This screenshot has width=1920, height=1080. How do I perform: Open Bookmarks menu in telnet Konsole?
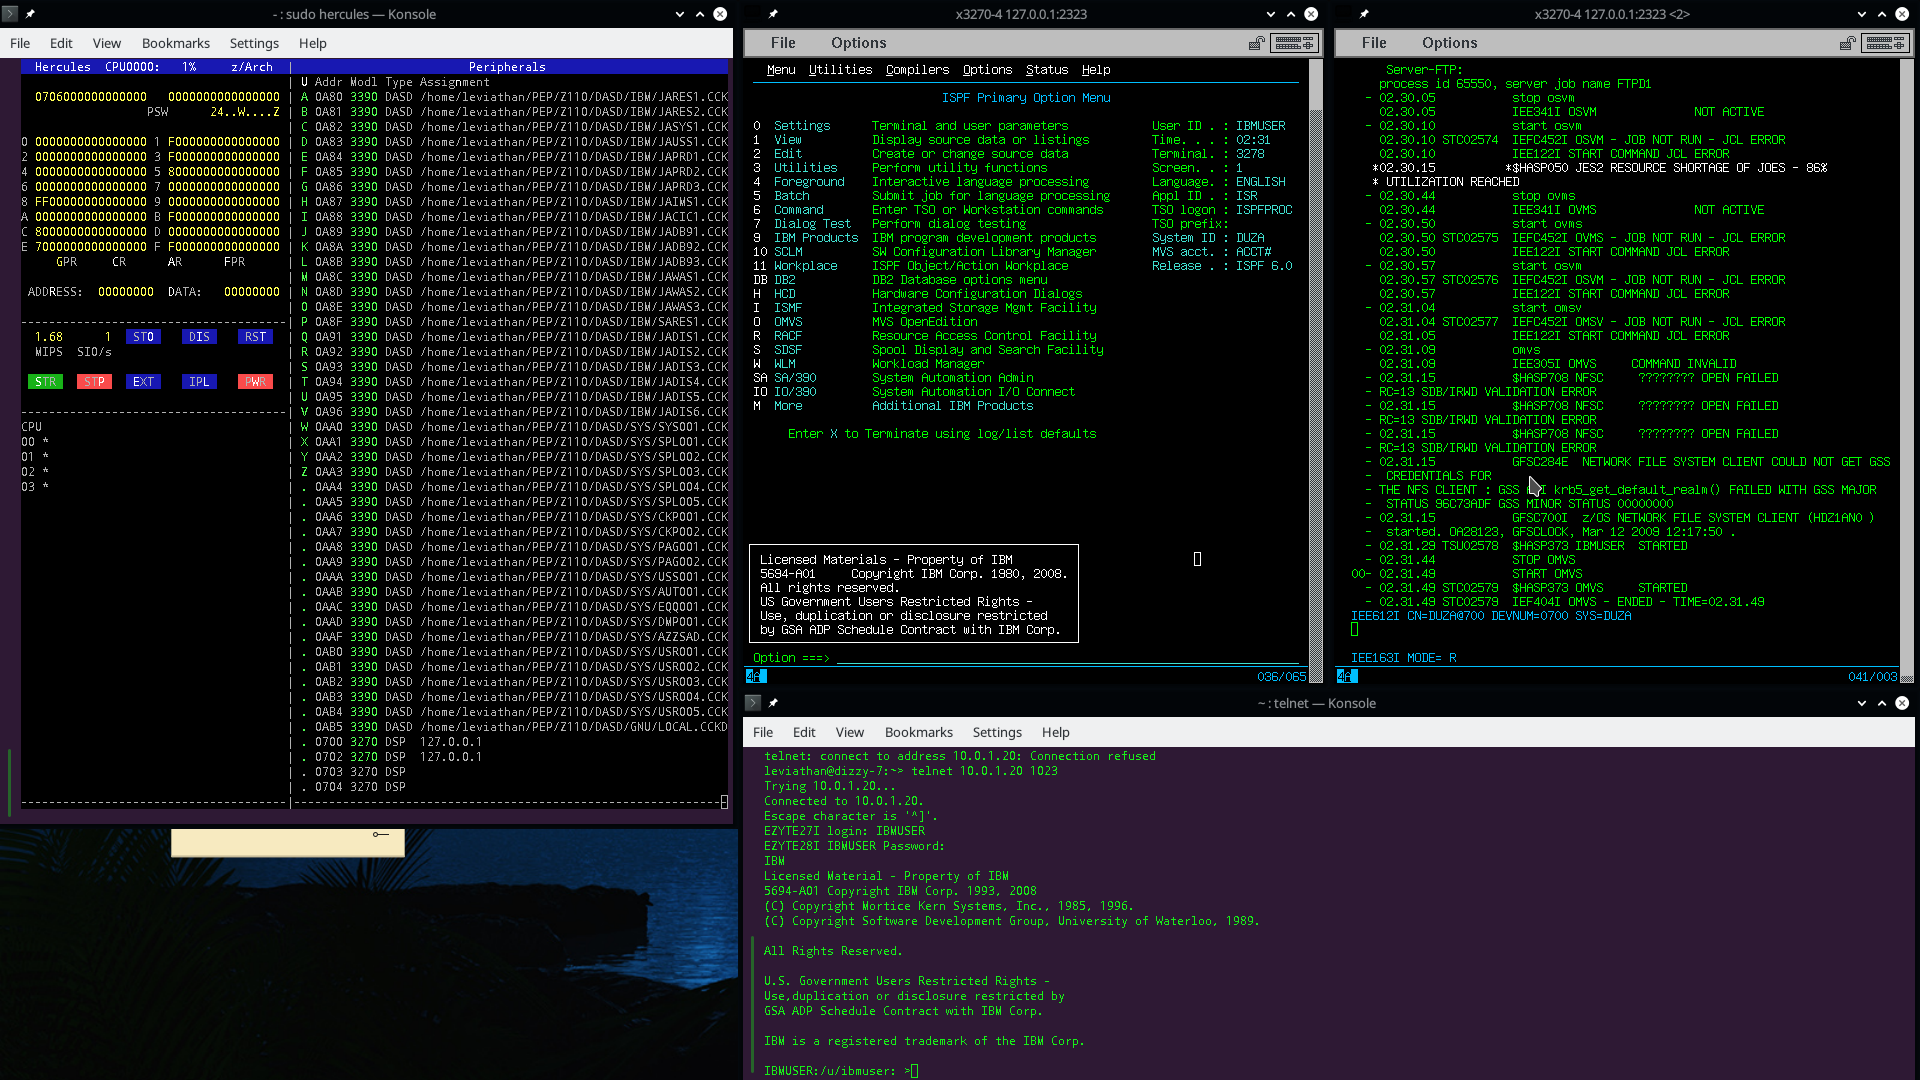tap(919, 732)
